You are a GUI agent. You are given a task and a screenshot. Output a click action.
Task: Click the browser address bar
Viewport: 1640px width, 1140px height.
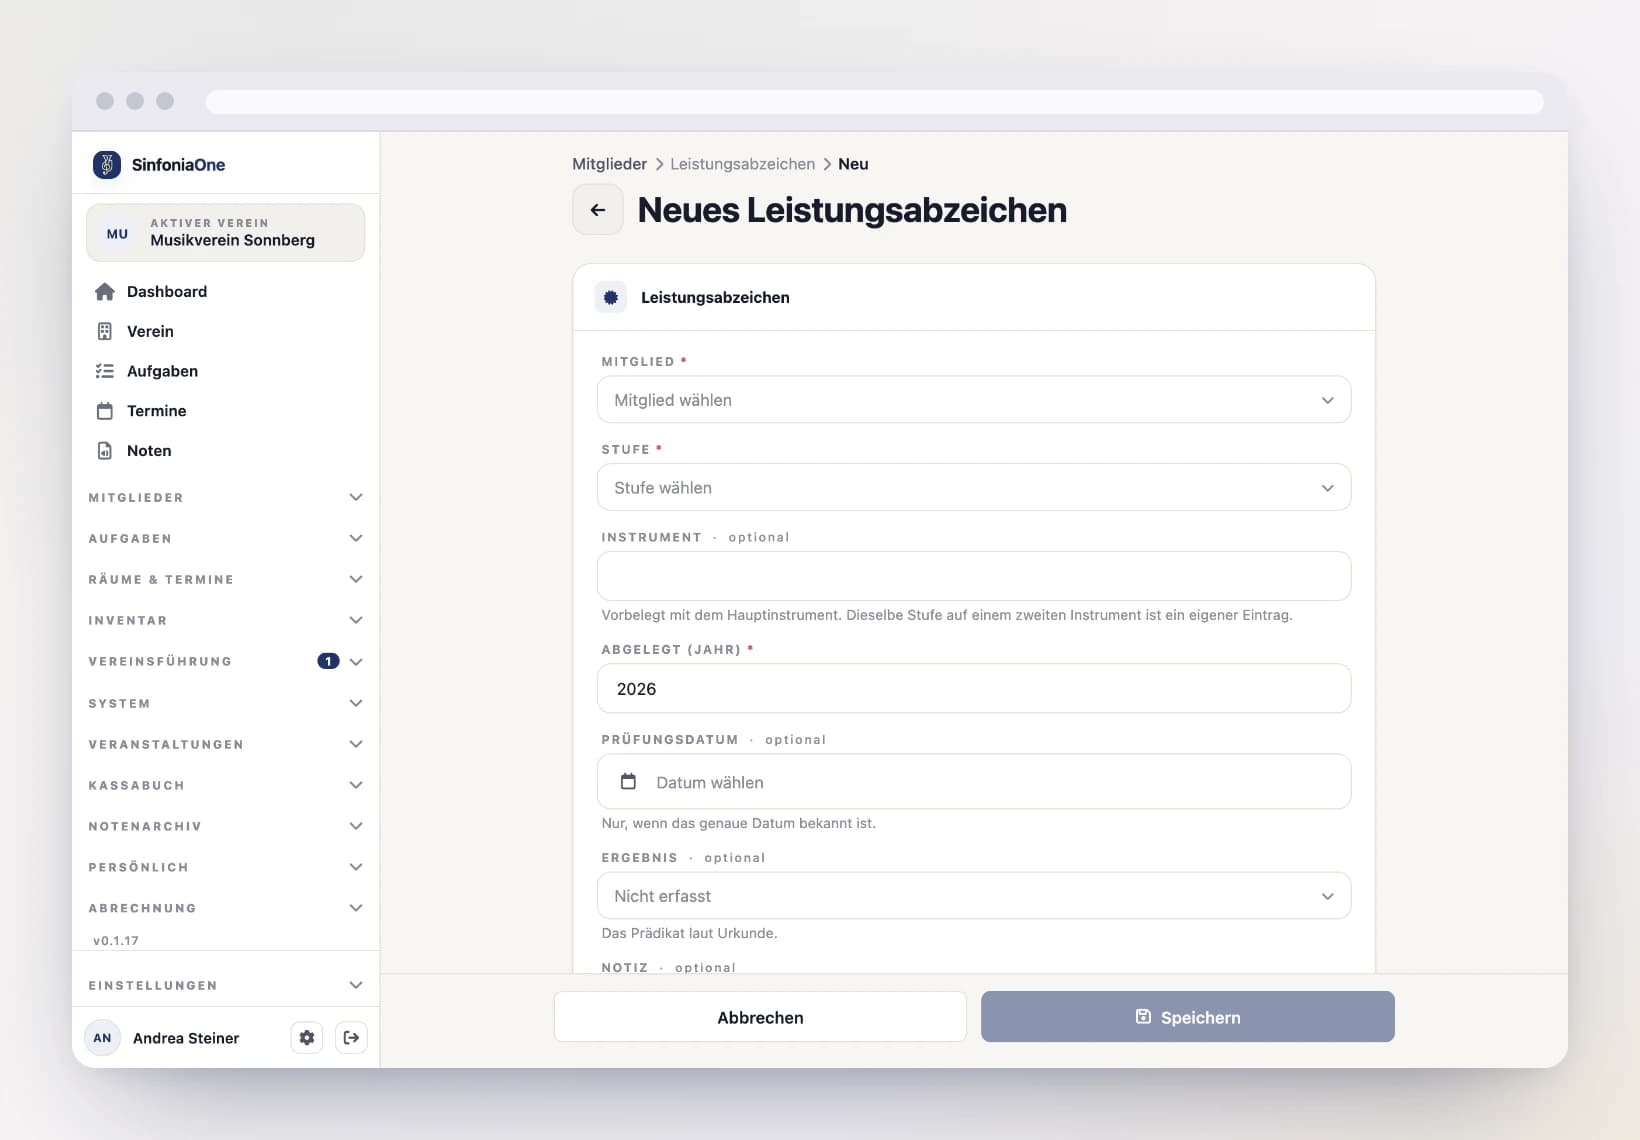tap(874, 102)
